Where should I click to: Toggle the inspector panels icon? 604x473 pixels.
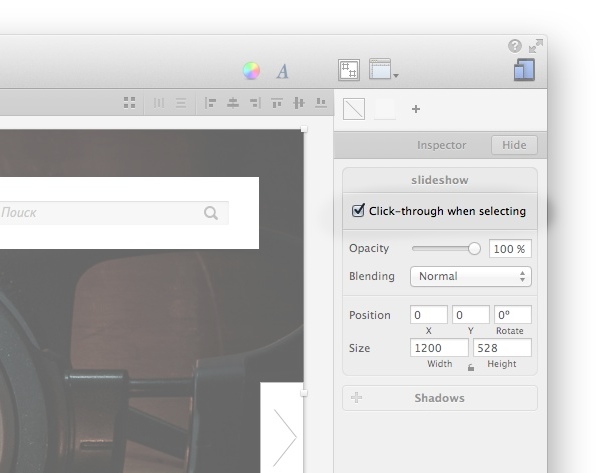[x=524, y=70]
